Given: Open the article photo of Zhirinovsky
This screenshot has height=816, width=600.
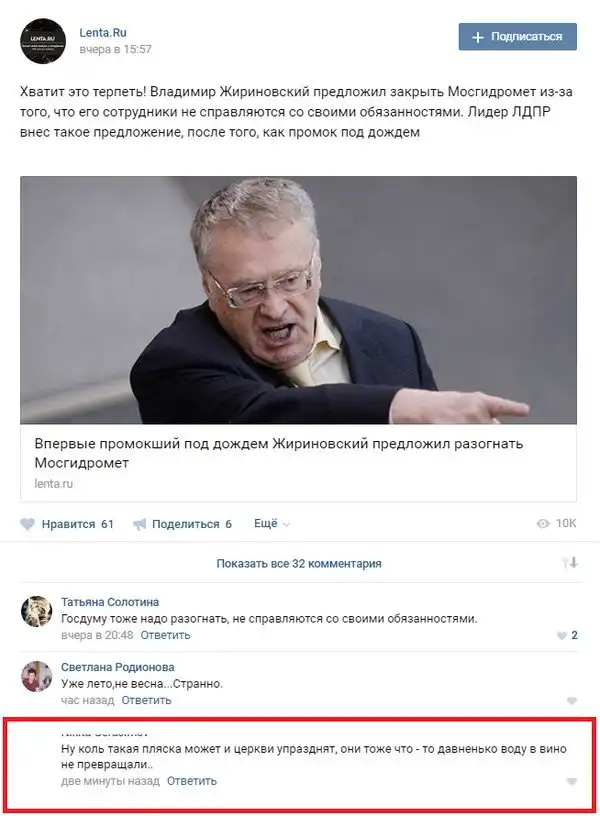Looking at the screenshot, I should 298,300.
